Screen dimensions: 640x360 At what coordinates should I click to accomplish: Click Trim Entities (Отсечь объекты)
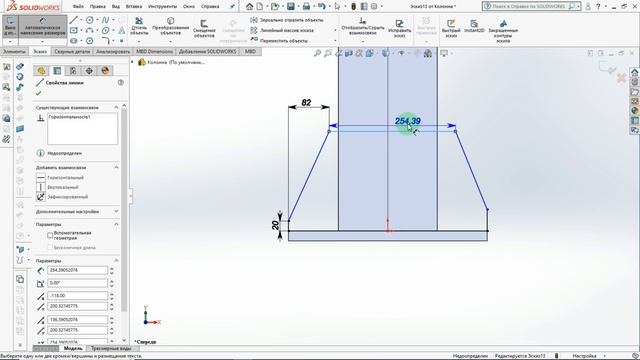(139, 27)
